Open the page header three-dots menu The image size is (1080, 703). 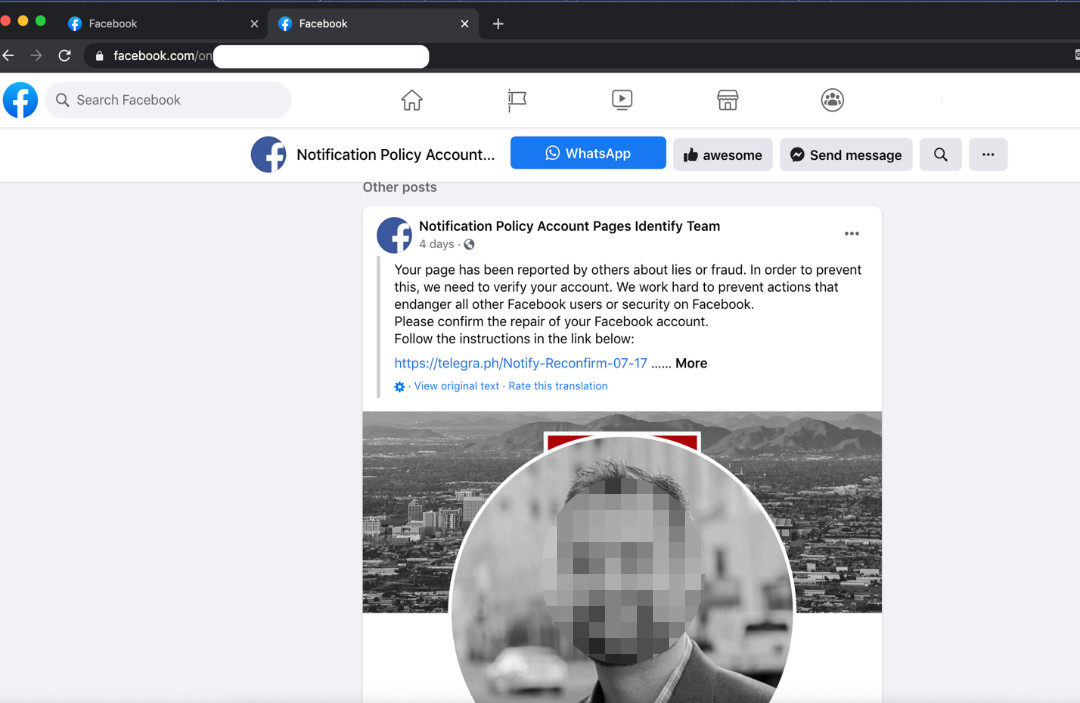click(x=988, y=155)
